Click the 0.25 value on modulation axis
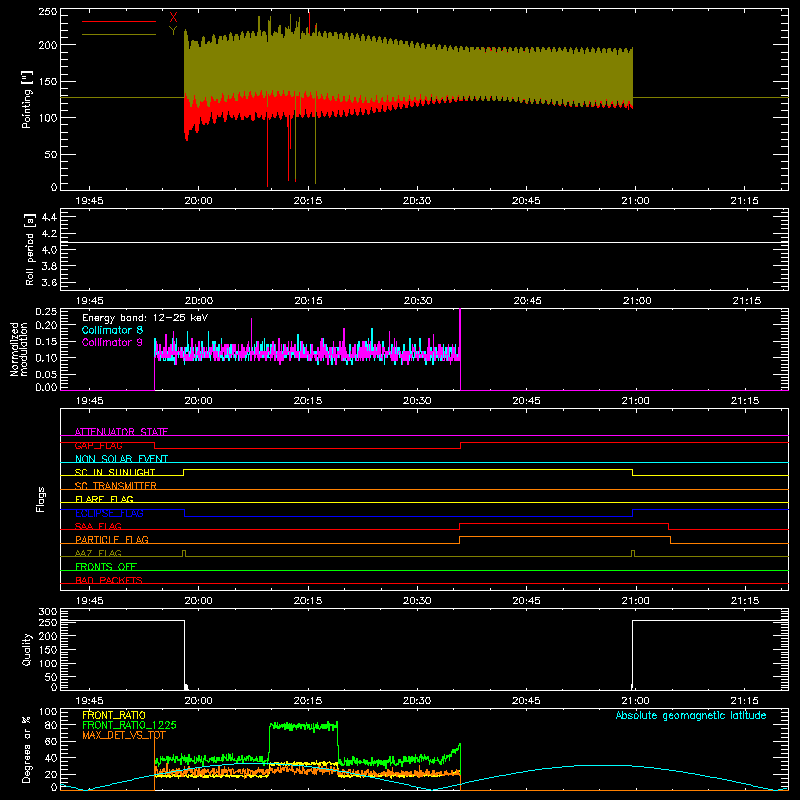 click(x=46, y=312)
